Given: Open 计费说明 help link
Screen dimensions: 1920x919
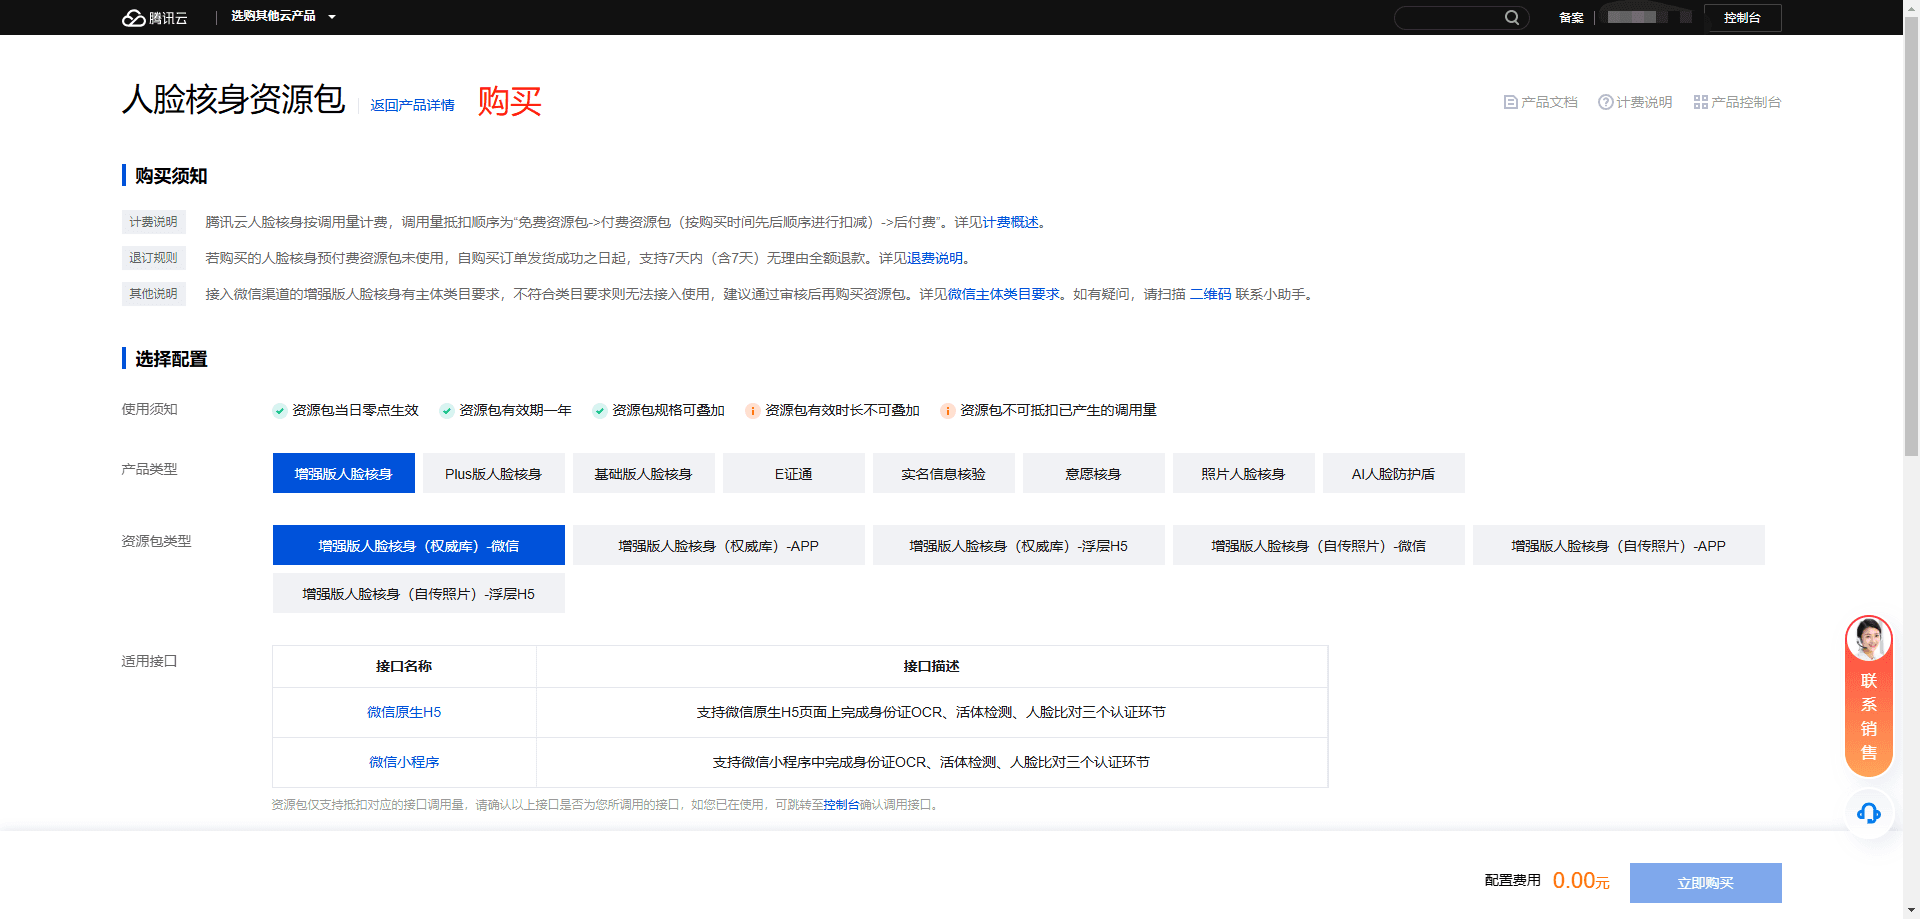Looking at the screenshot, I should point(1635,102).
